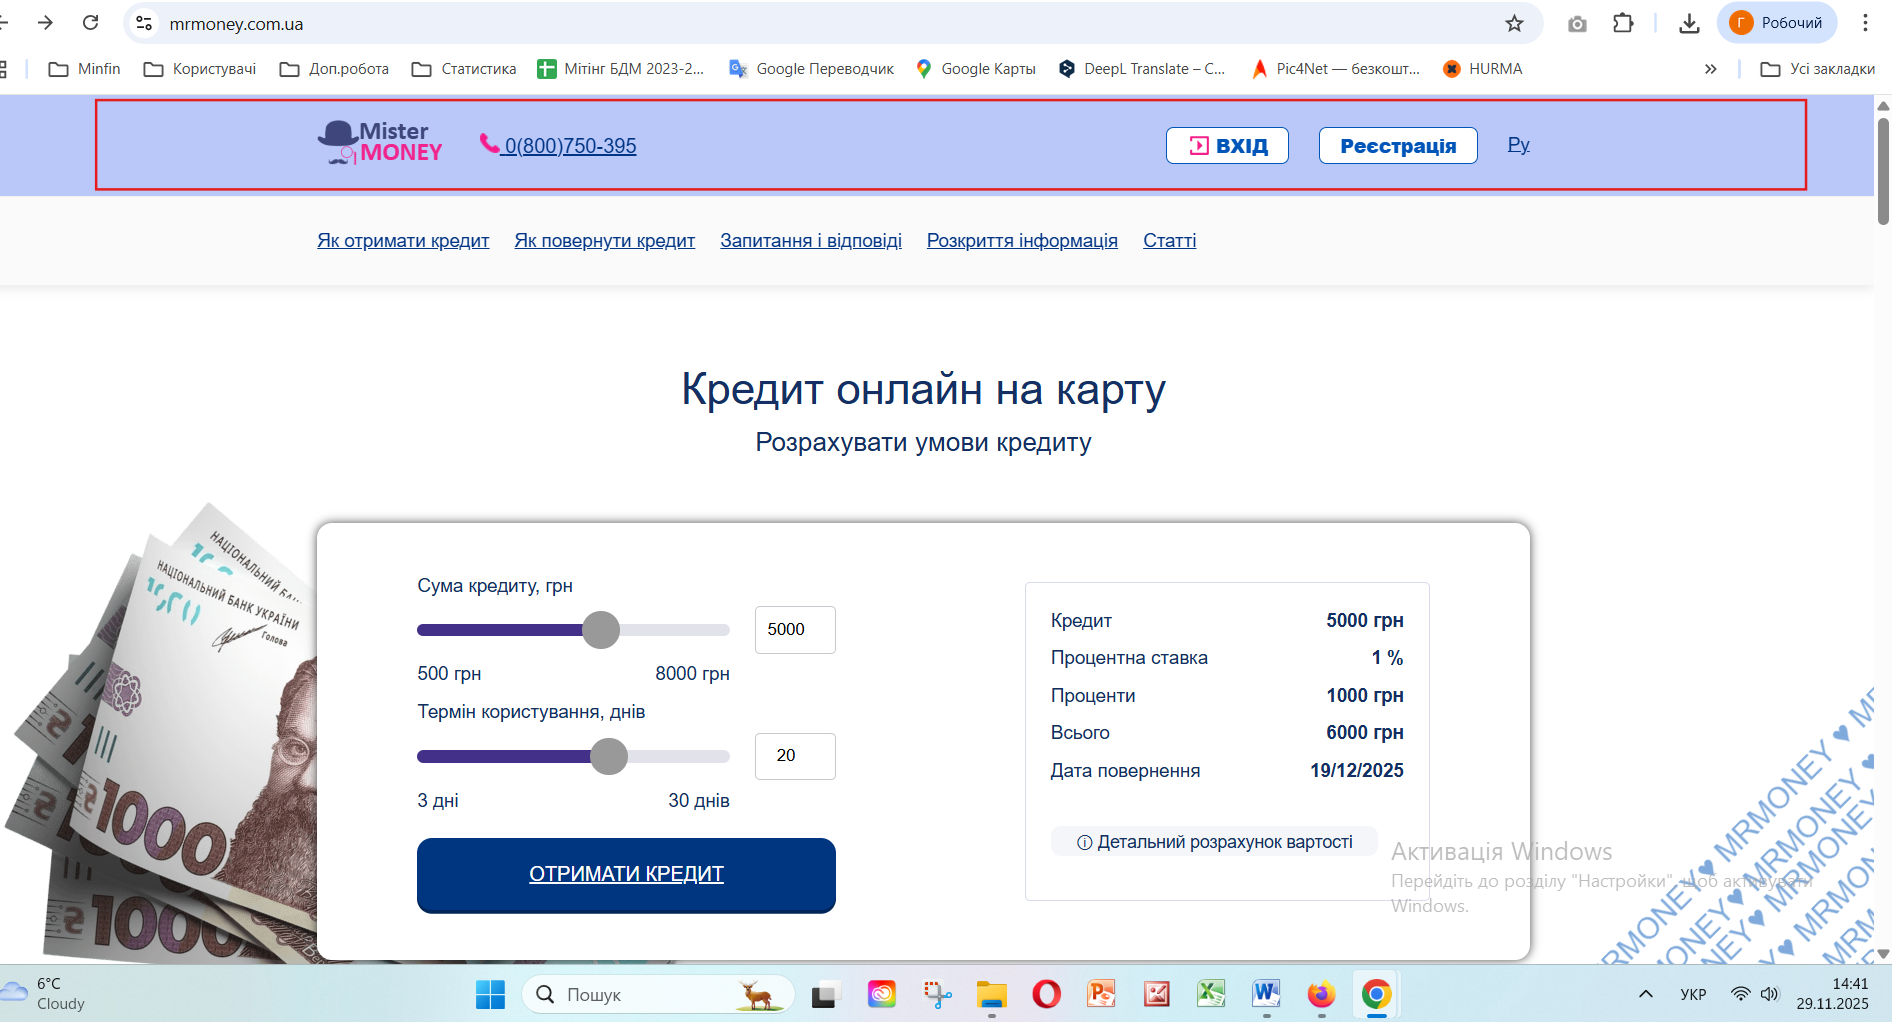The image size is (1892, 1022).
Task: Switch language with Ру link
Action: click(x=1518, y=144)
